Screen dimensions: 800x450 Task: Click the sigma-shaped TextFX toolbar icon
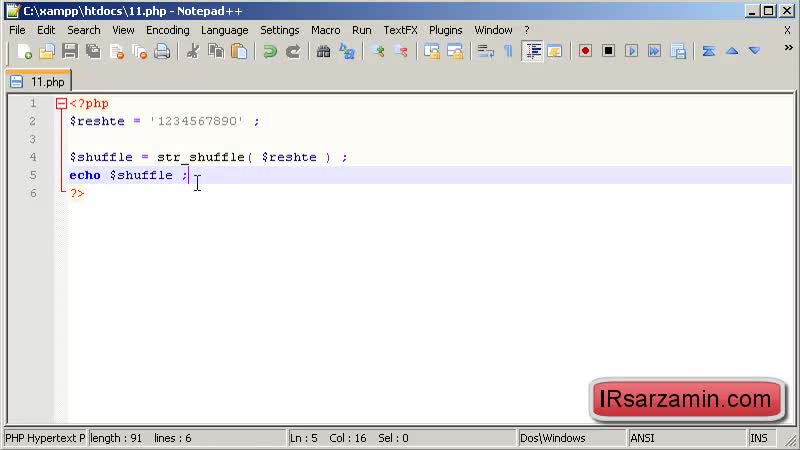(709, 52)
